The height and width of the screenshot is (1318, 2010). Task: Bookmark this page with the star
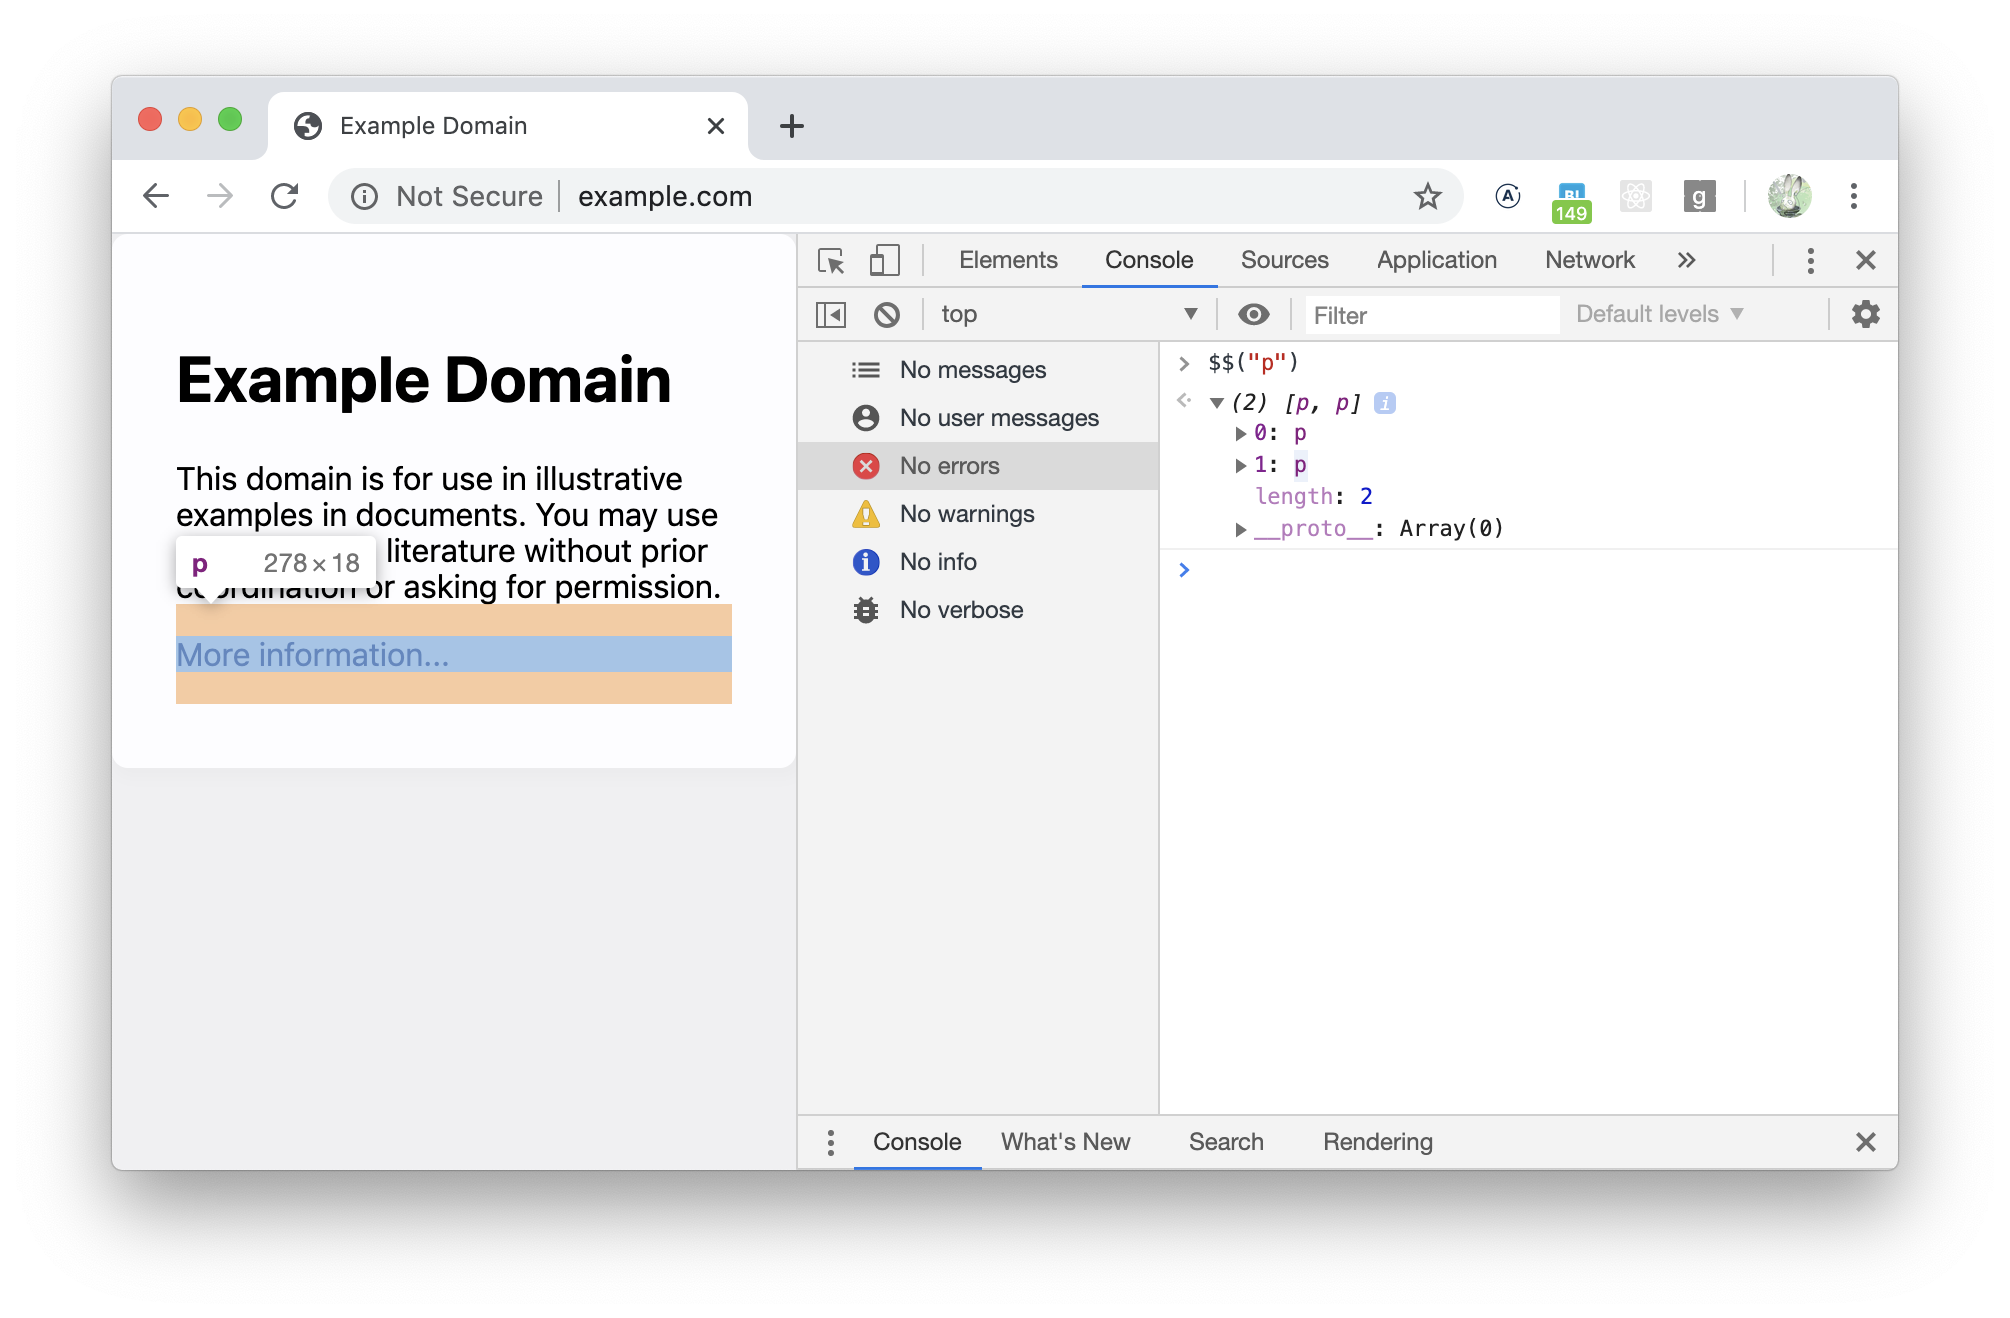click(x=1427, y=196)
